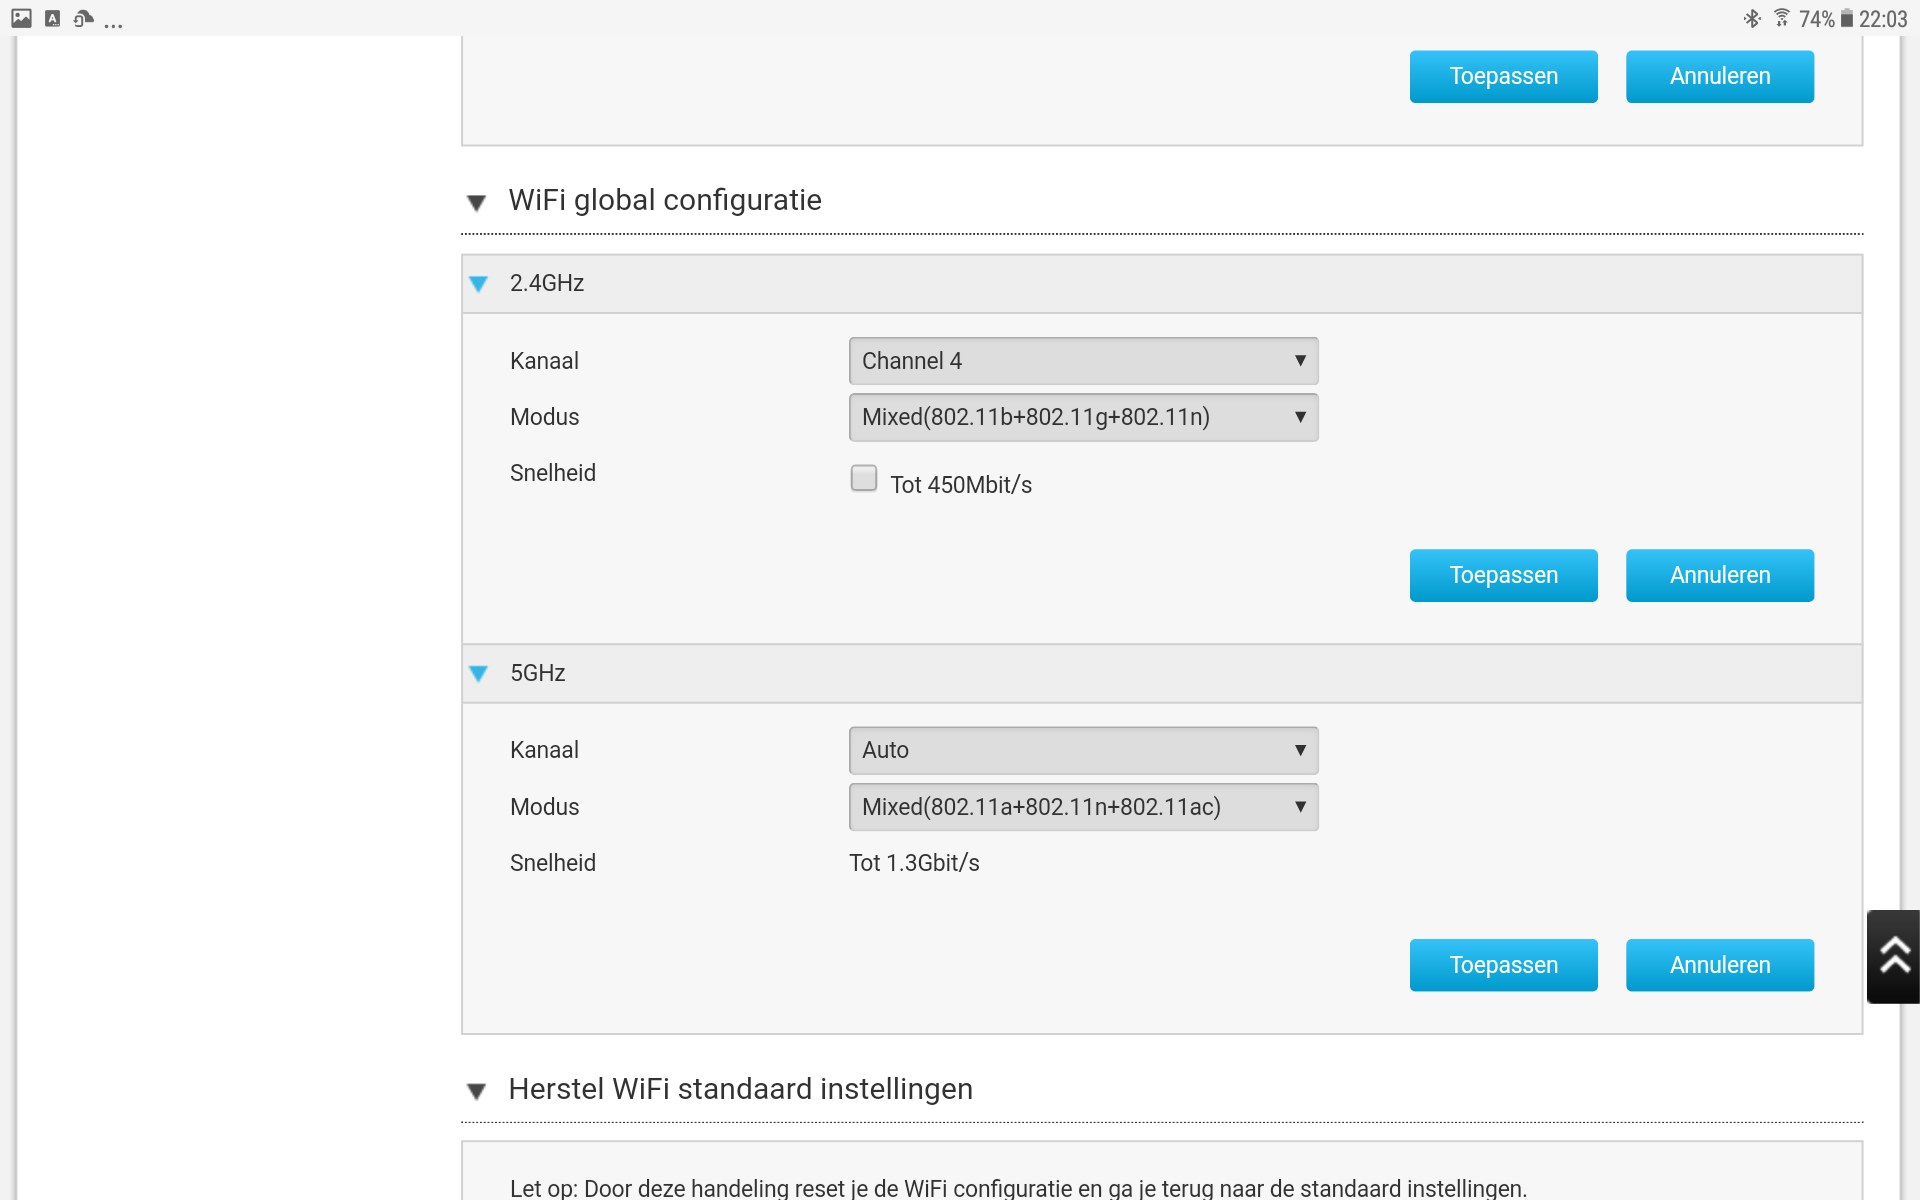The image size is (1920, 1200).
Task: Tap the keyboard 'A' notification icon
Action: 53,18
